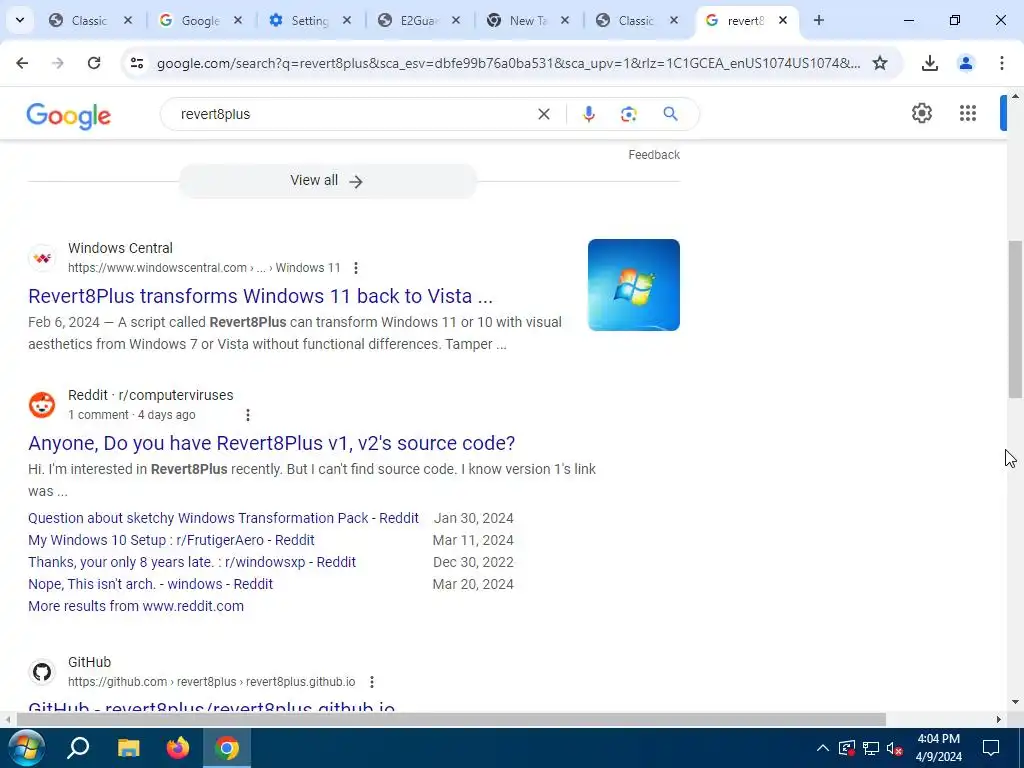Click the scroll down arrow

point(1015,703)
